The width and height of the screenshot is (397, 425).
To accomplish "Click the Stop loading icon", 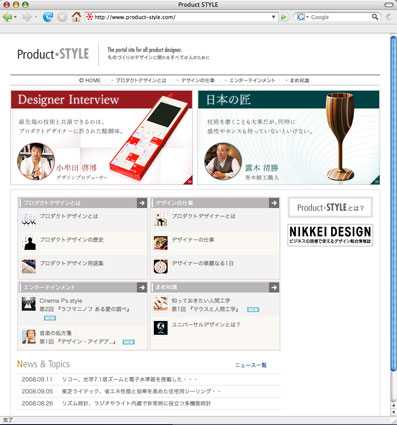I will pyautogui.click(x=62, y=17).
